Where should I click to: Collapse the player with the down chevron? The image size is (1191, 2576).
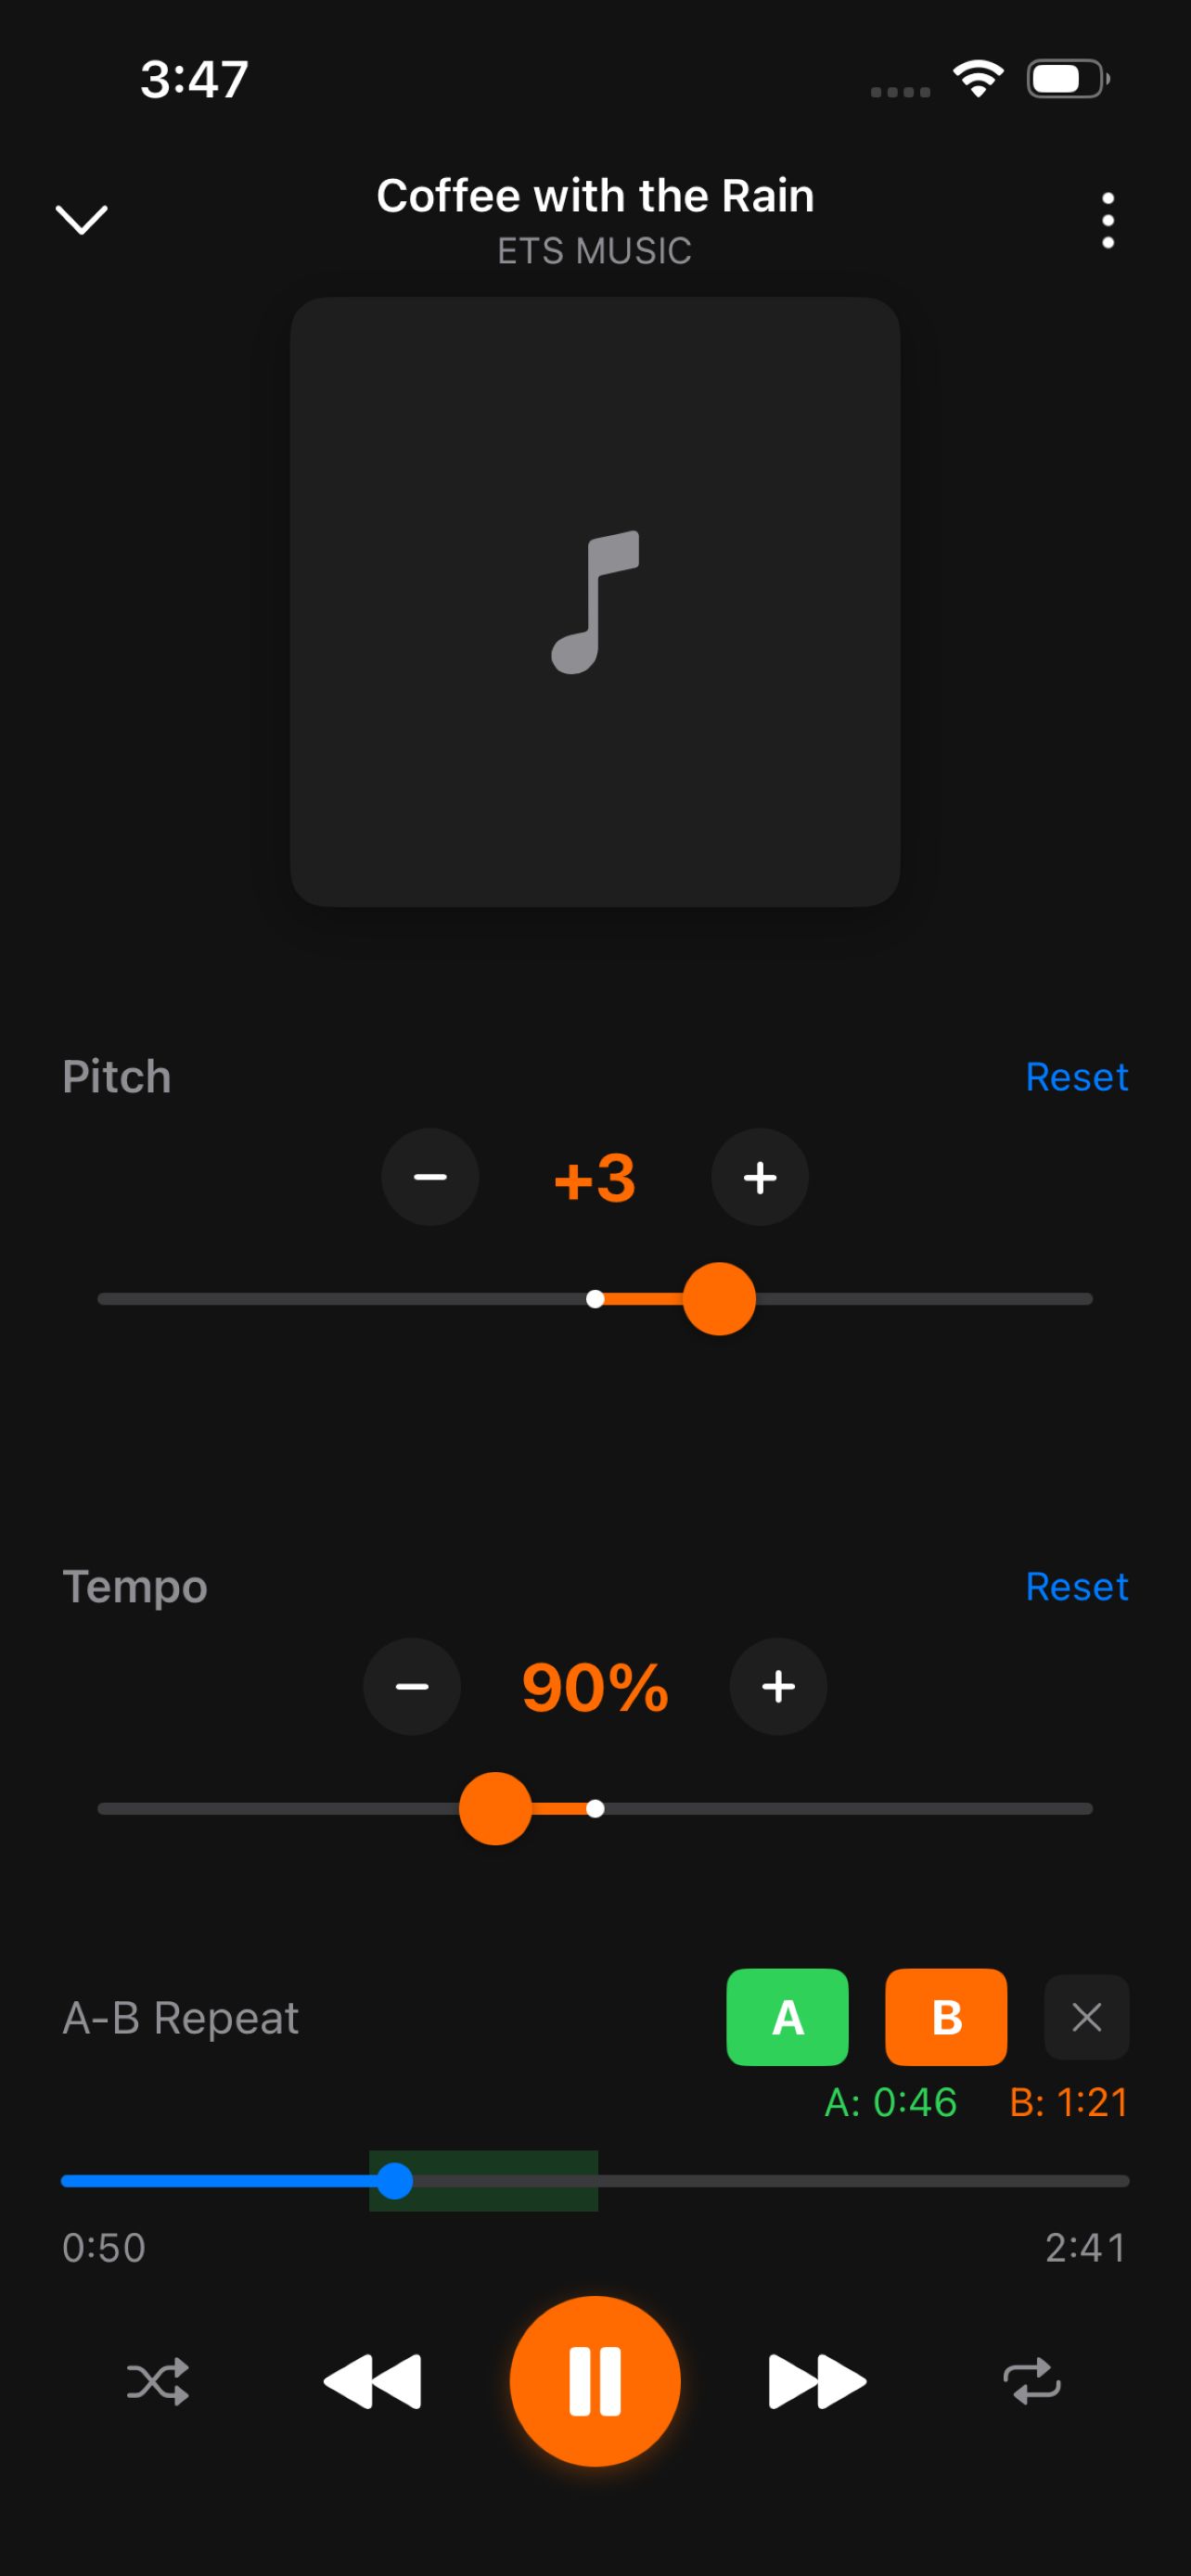pyautogui.click(x=81, y=219)
